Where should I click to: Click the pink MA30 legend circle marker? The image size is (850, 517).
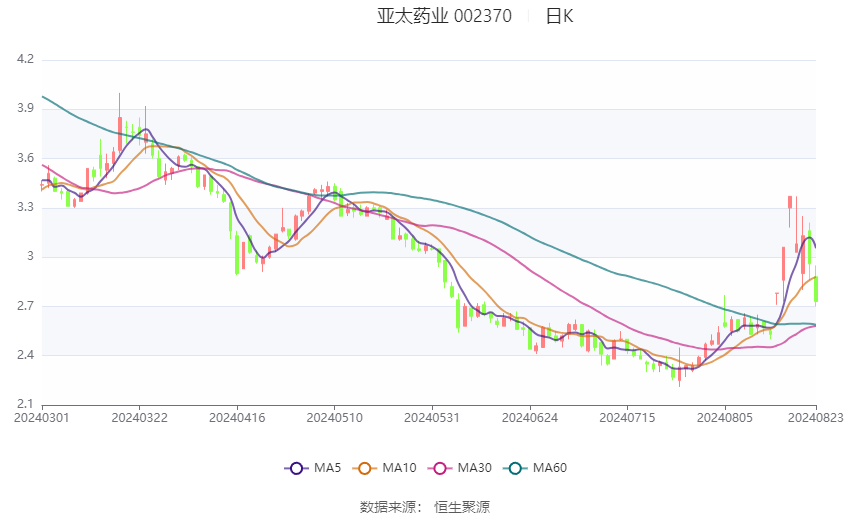coord(437,467)
